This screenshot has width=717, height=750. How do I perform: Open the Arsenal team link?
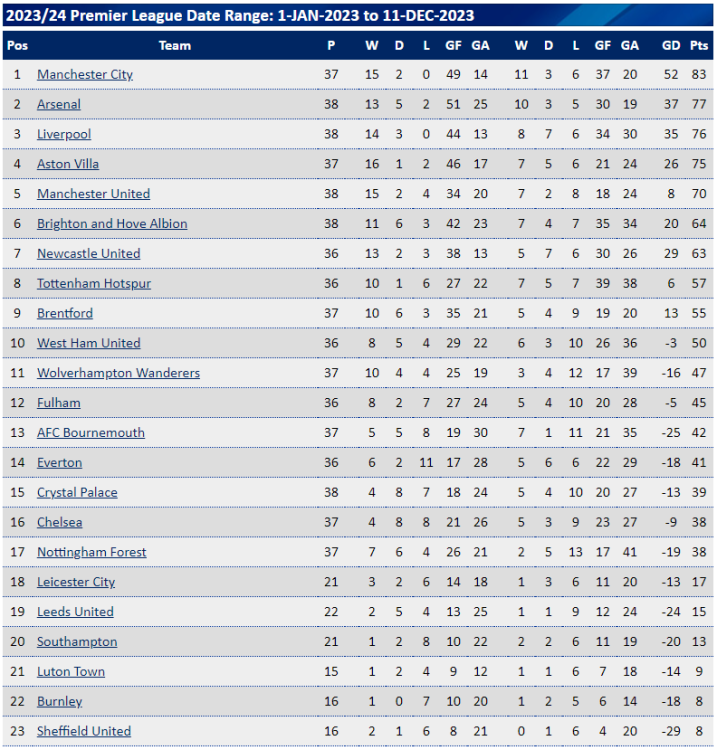click(59, 104)
